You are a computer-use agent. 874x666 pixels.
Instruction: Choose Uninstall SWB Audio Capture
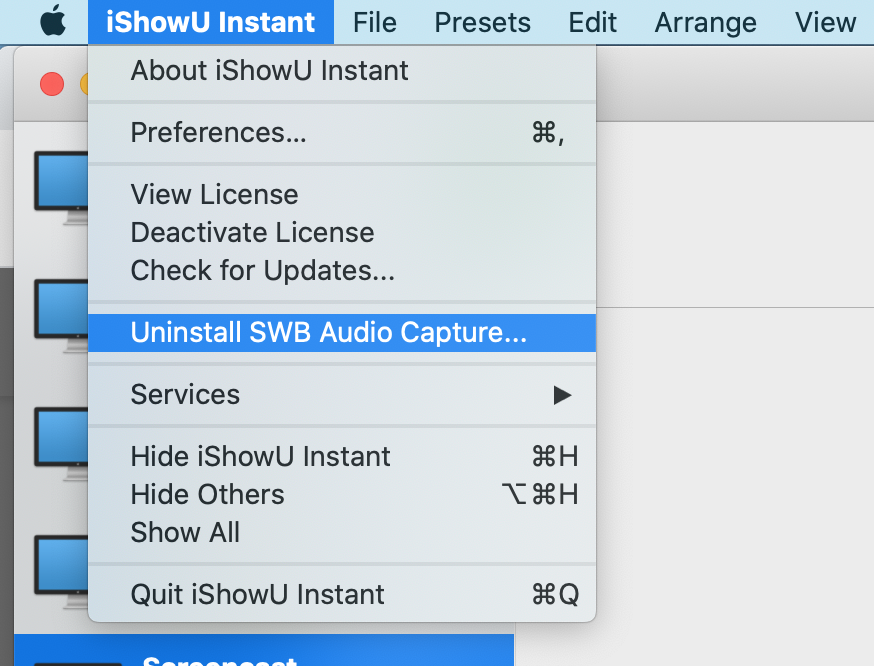click(328, 333)
